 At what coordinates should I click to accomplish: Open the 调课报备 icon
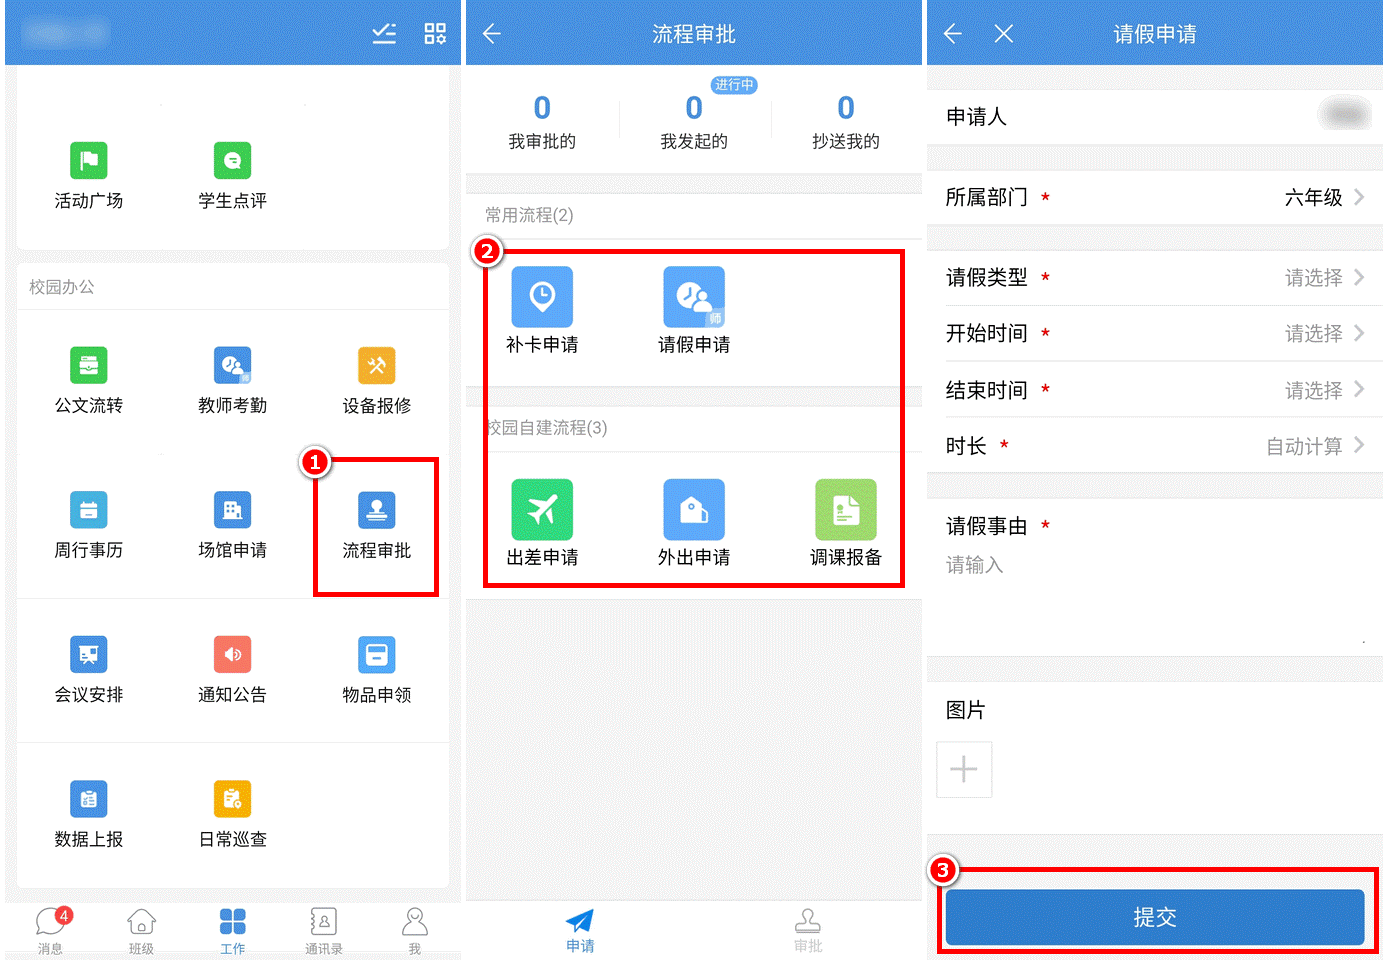(845, 510)
